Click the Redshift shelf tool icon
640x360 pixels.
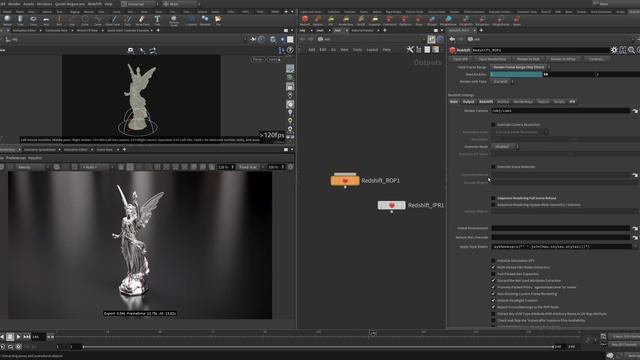point(304,20)
